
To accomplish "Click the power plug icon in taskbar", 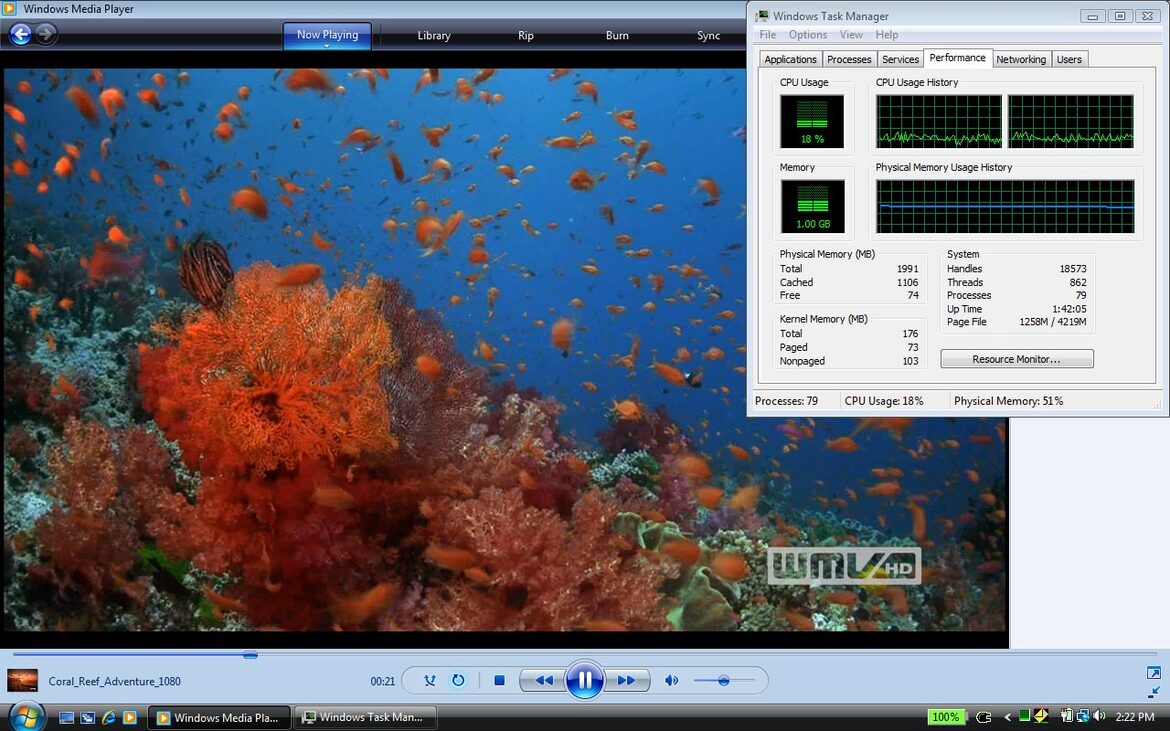I will pos(983,718).
